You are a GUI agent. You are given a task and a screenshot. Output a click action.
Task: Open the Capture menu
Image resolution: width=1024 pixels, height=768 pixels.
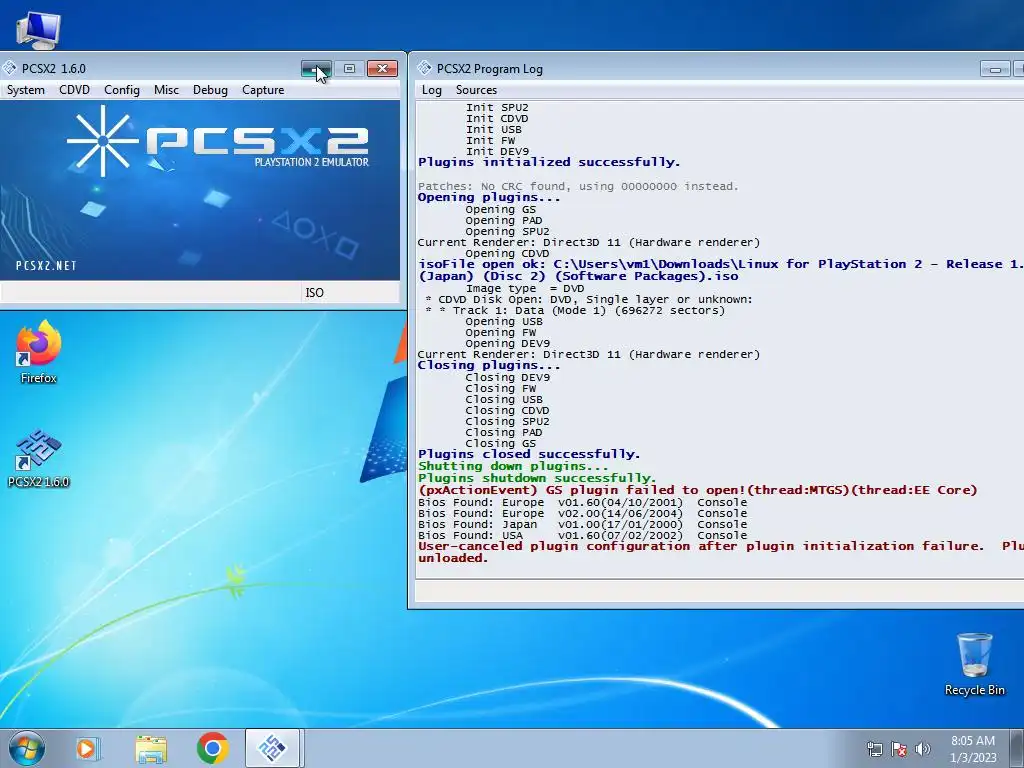click(x=263, y=90)
